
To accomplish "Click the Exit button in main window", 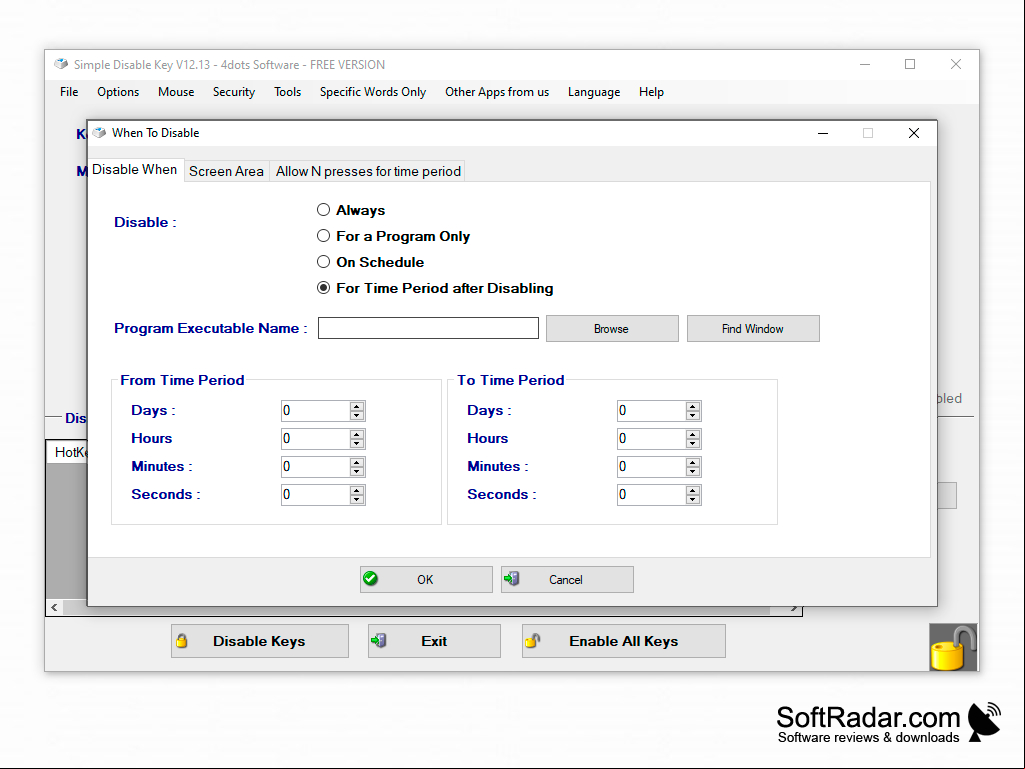I will [435, 641].
